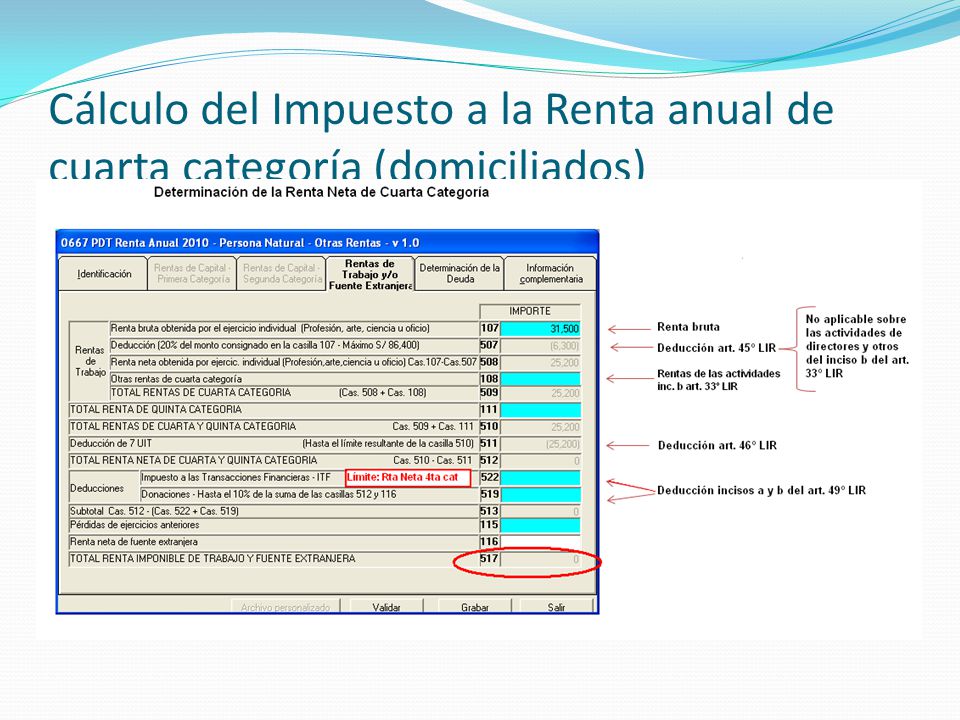This screenshot has height=720, width=960.
Task: Select Rentas de Capital Primera Categoría tab
Action: (x=192, y=274)
